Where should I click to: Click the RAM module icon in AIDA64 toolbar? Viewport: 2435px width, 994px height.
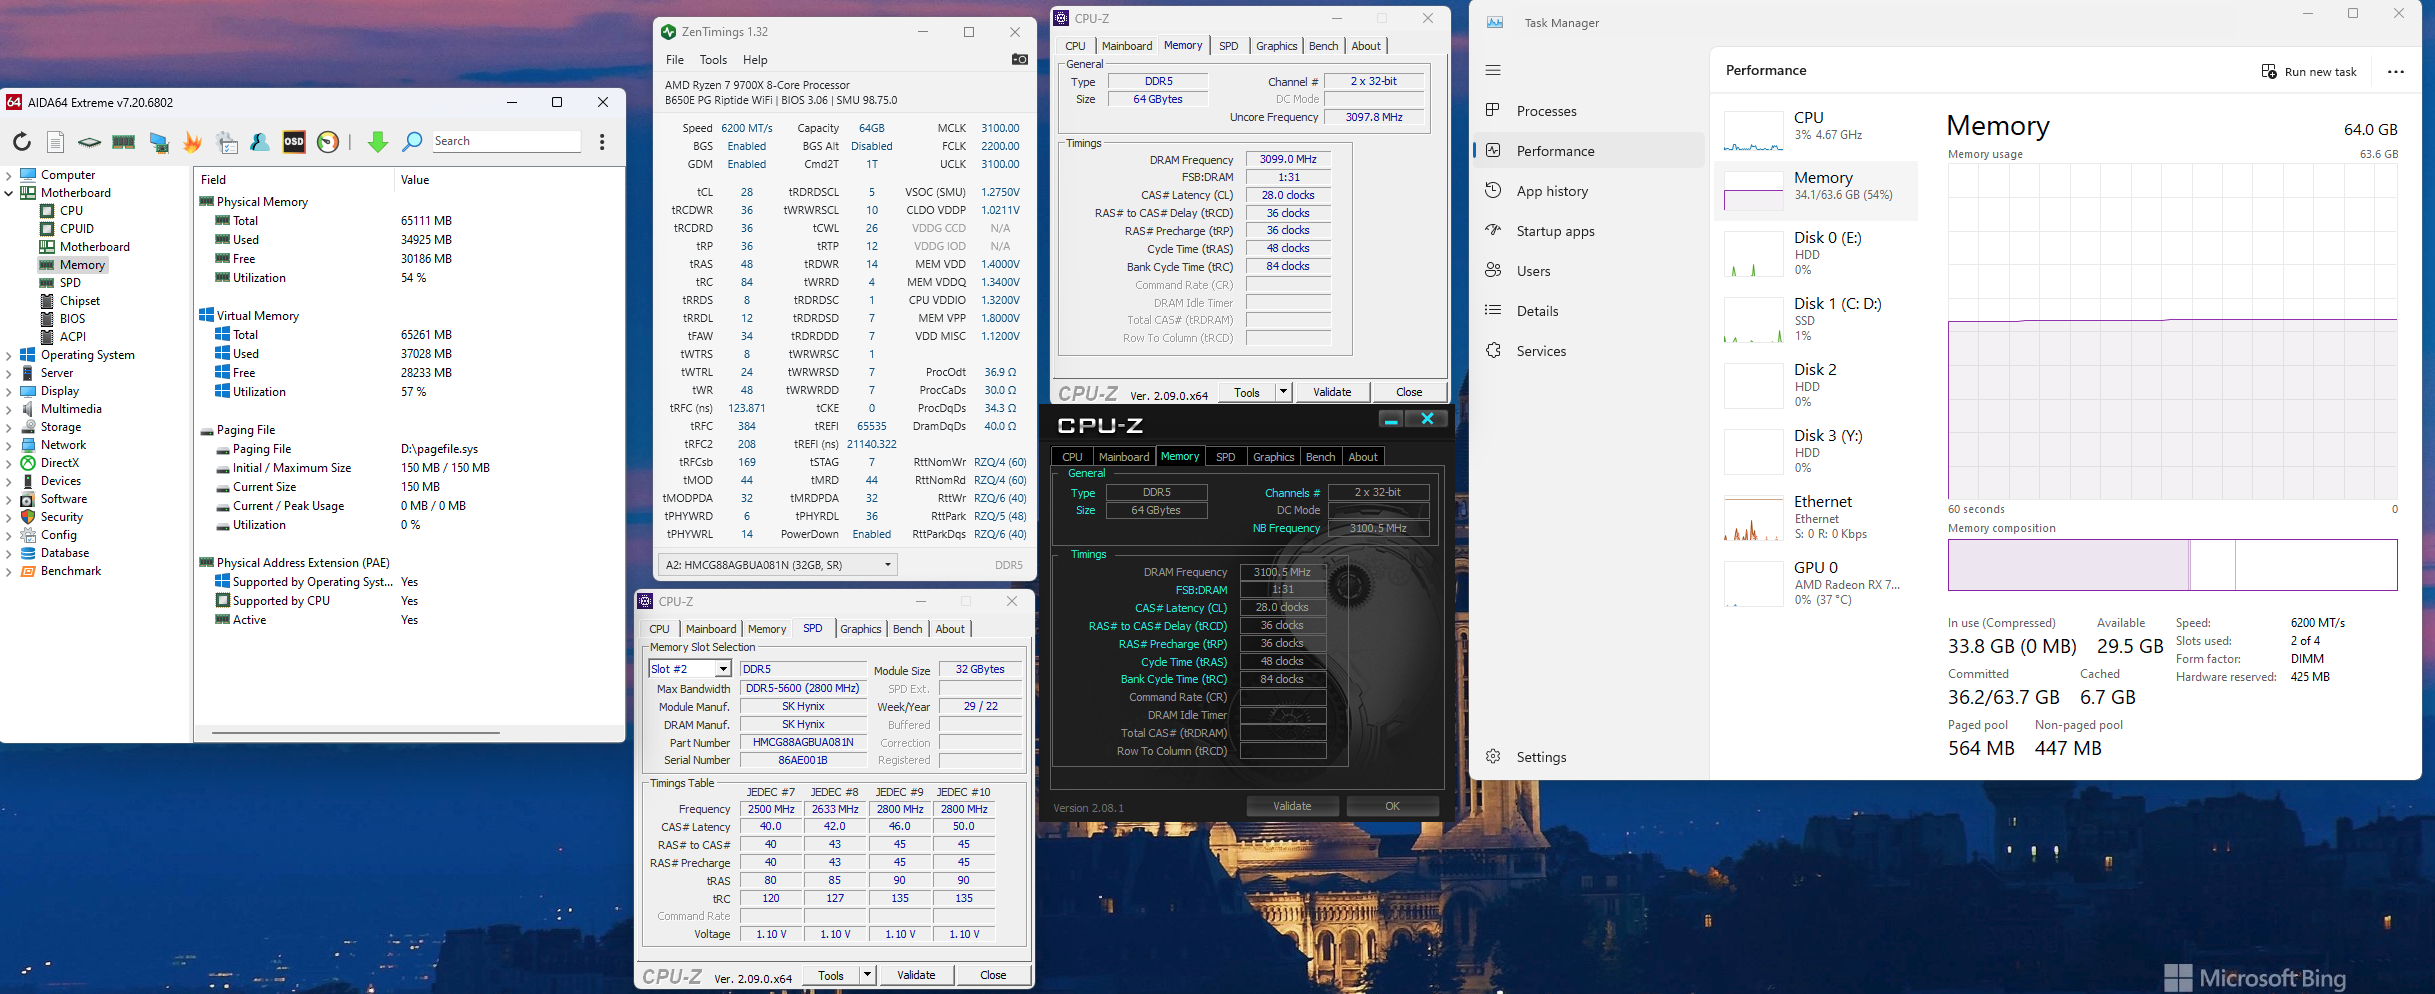click(x=124, y=142)
